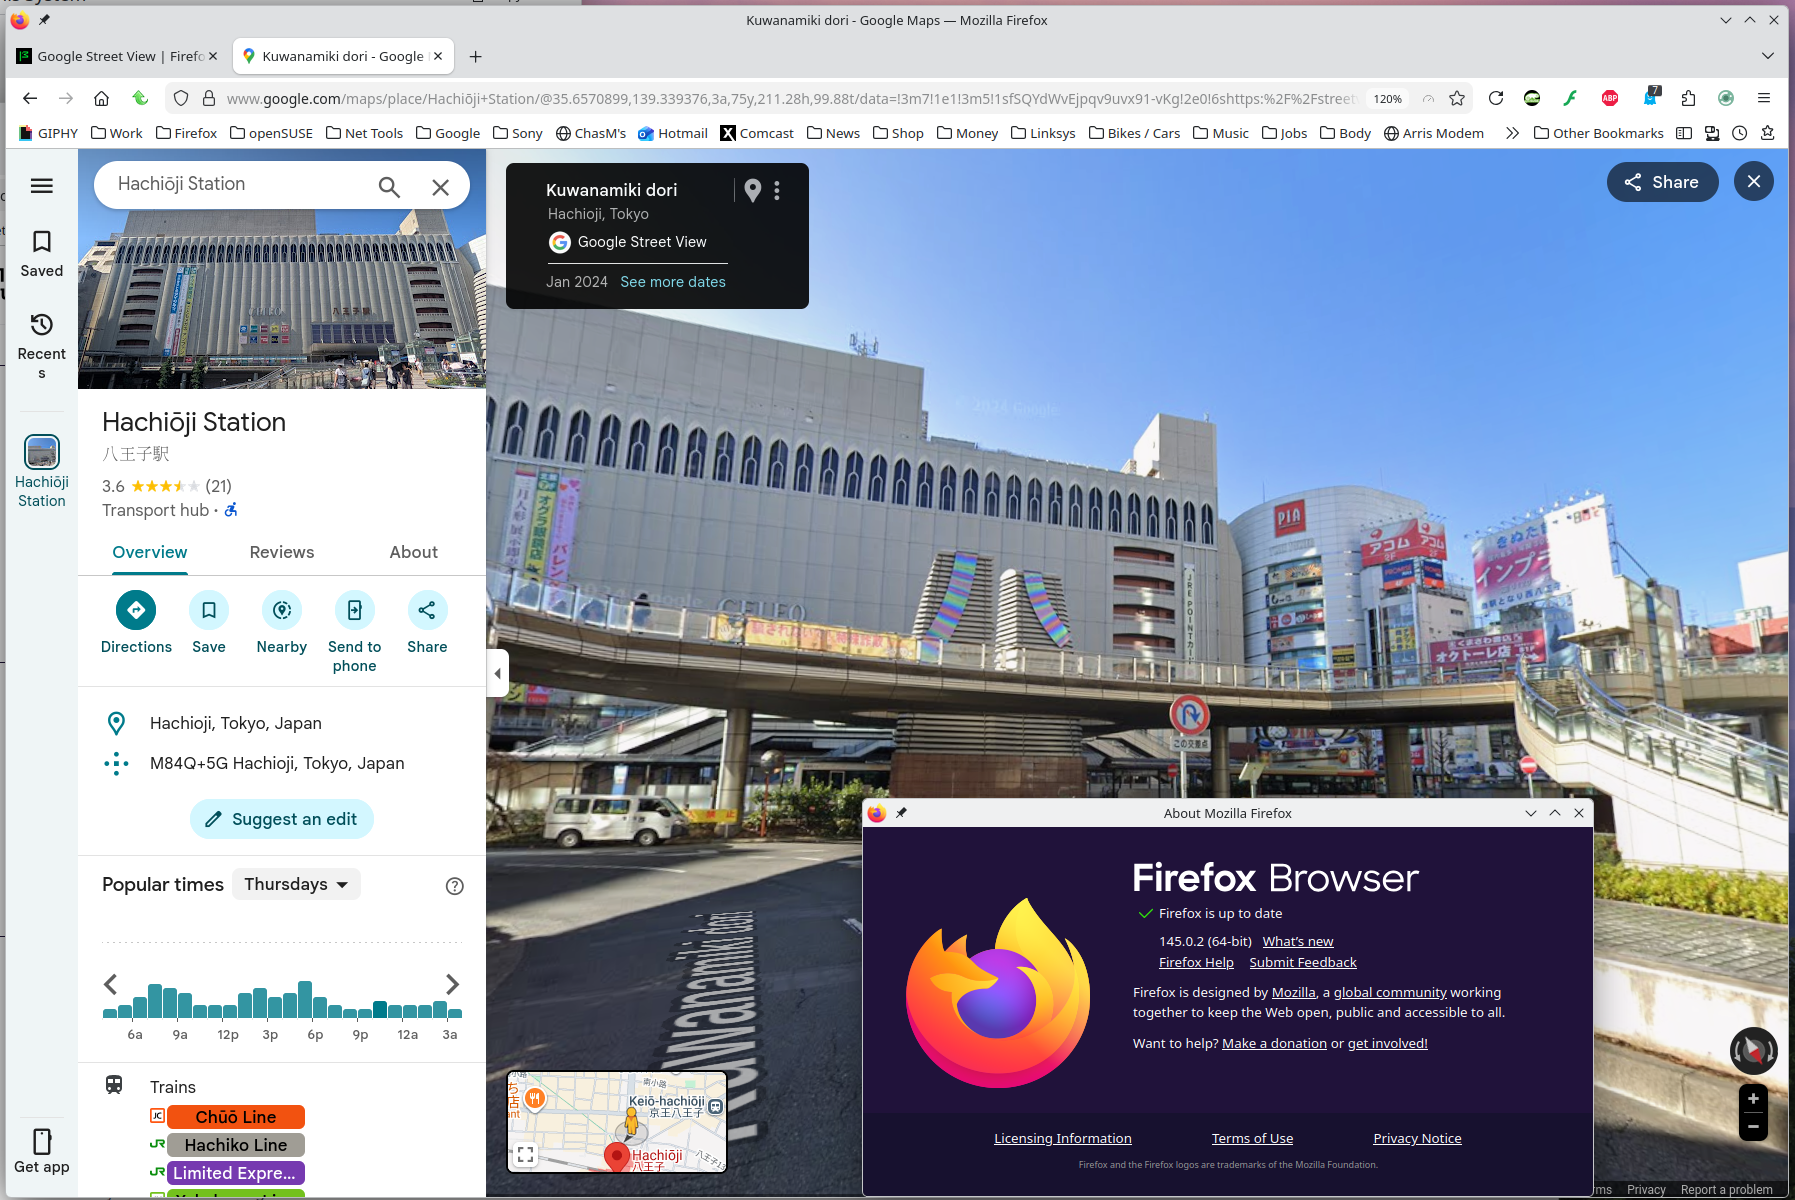Viewport: 1795px width, 1200px height.
Task: Click the See more dates link
Action: (x=673, y=282)
